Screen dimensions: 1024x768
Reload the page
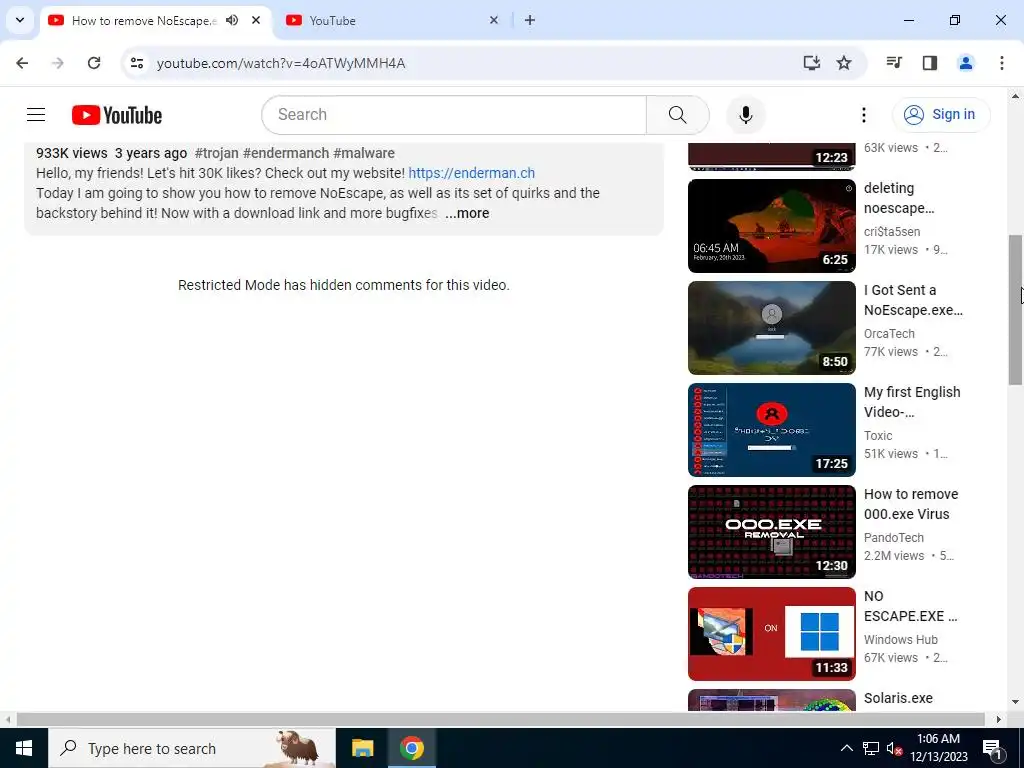94,63
